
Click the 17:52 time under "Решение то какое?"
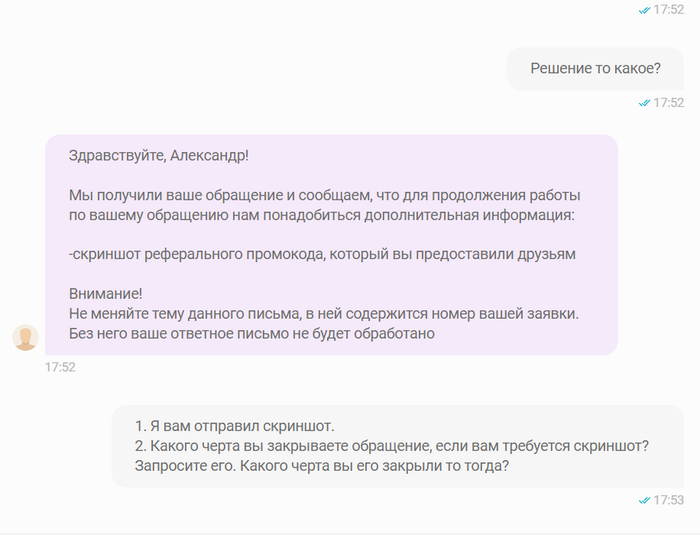668,102
